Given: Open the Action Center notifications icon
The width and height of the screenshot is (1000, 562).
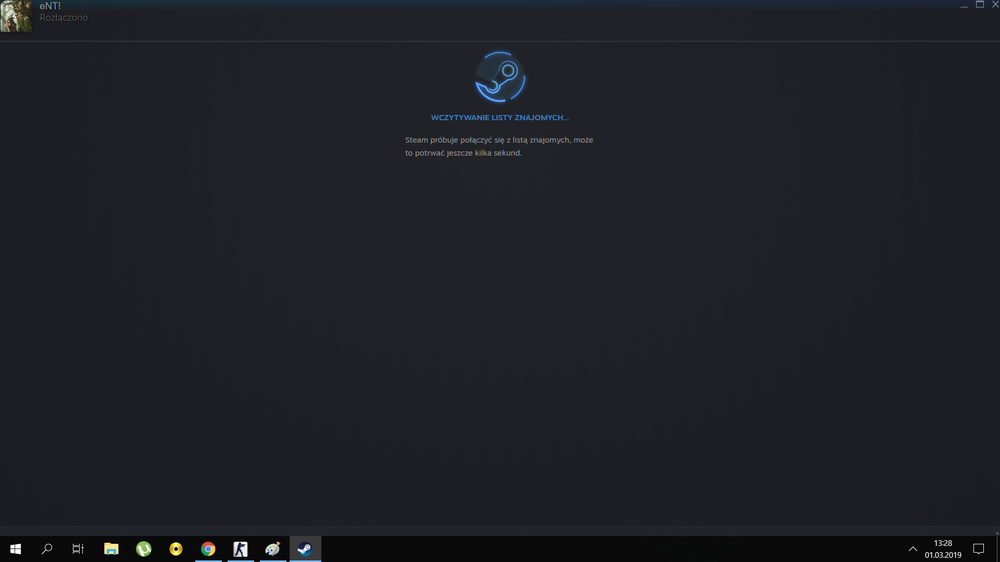Looking at the screenshot, I should [x=978, y=549].
